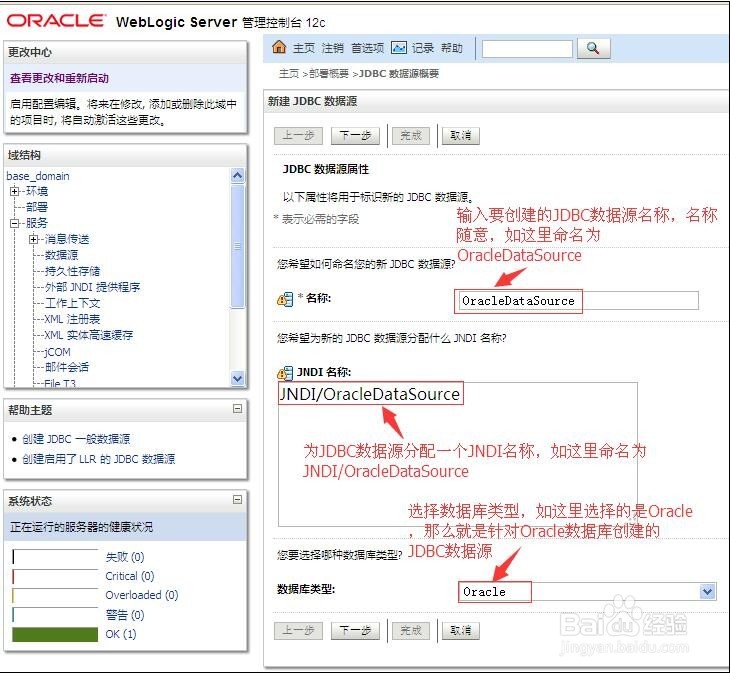Expand the 消息传送 tree node
The height and width of the screenshot is (673, 730).
33,239
